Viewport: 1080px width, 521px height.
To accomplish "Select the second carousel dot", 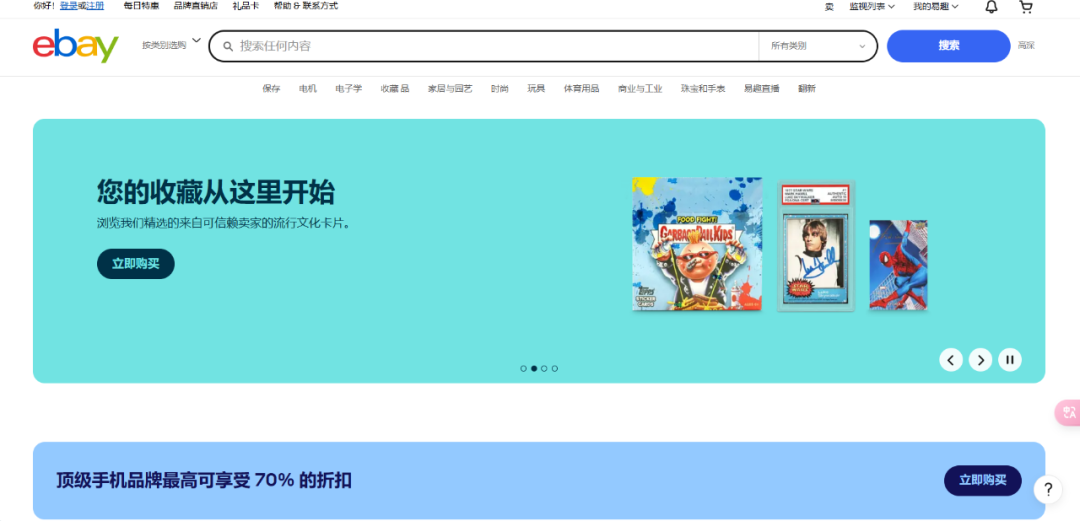I will tap(534, 369).
